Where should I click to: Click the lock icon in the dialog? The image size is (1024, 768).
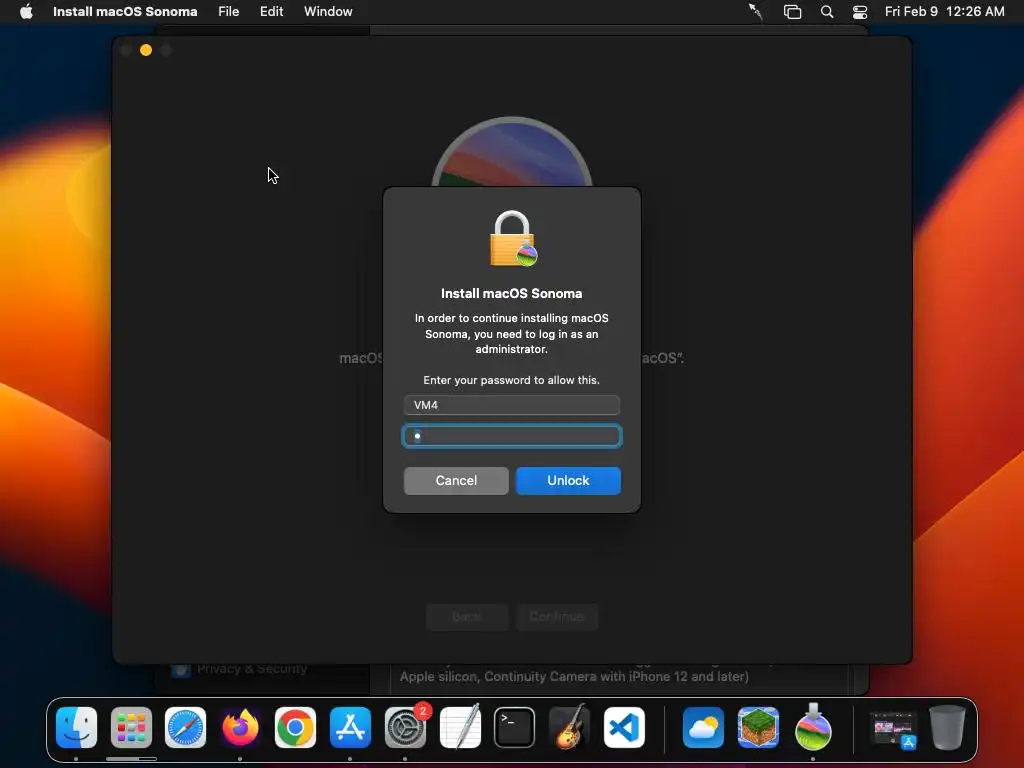point(513,239)
